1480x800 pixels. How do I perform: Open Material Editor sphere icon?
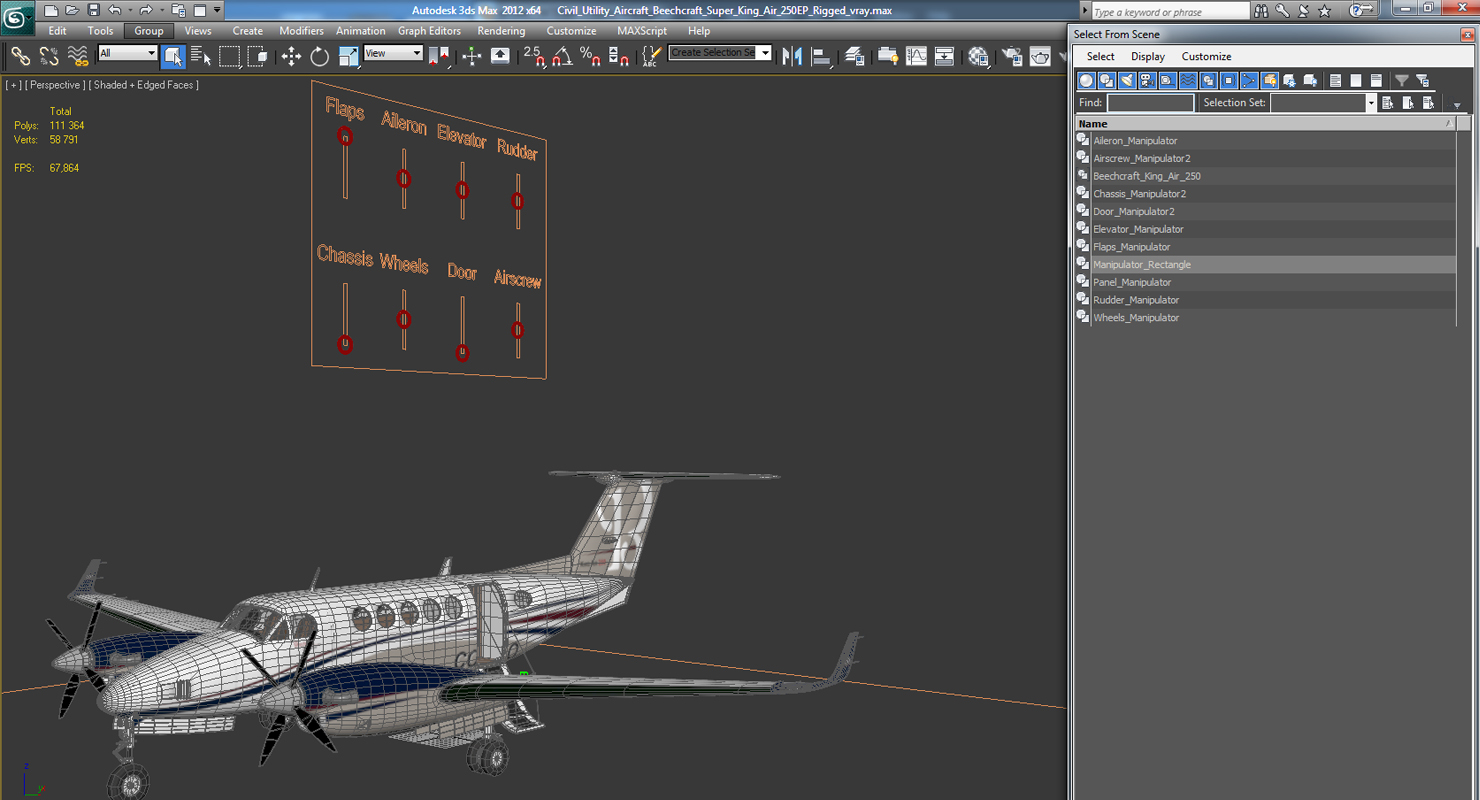point(978,56)
